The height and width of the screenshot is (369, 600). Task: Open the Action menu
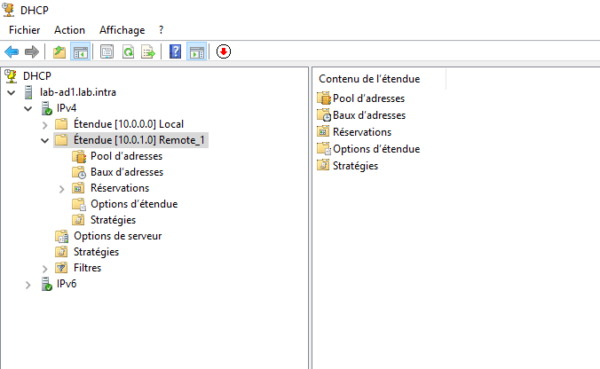click(70, 30)
